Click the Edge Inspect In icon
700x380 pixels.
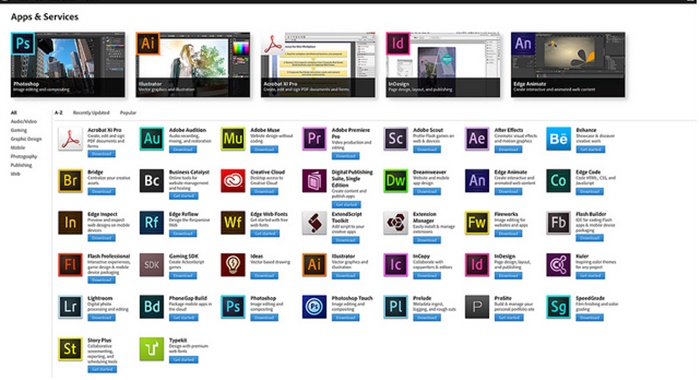[x=70, y=223]
